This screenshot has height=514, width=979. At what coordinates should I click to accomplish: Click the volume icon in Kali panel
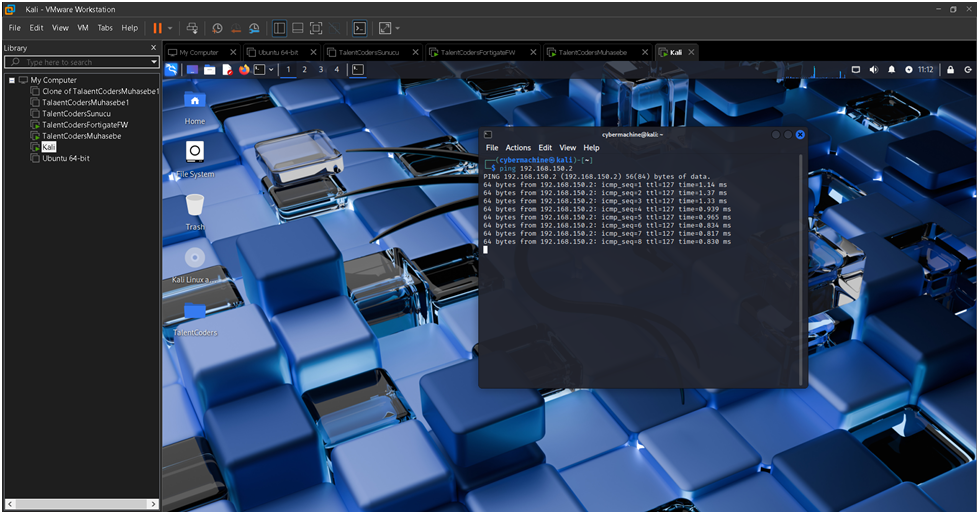(x=873, y=69)
